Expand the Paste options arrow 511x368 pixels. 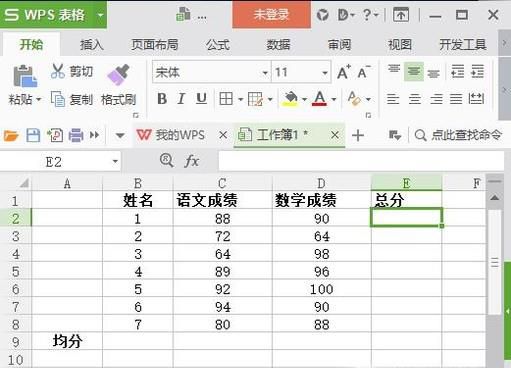(39, 99)
